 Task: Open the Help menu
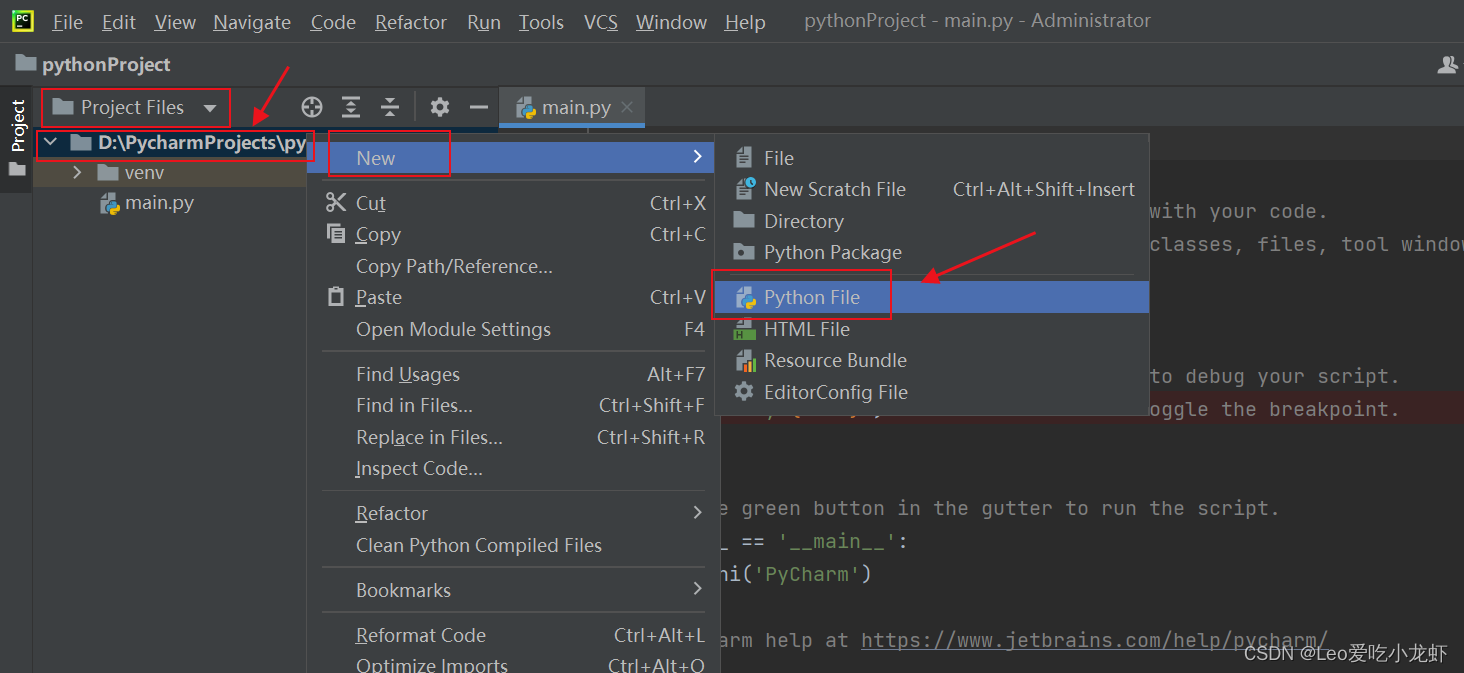[745, 22]
